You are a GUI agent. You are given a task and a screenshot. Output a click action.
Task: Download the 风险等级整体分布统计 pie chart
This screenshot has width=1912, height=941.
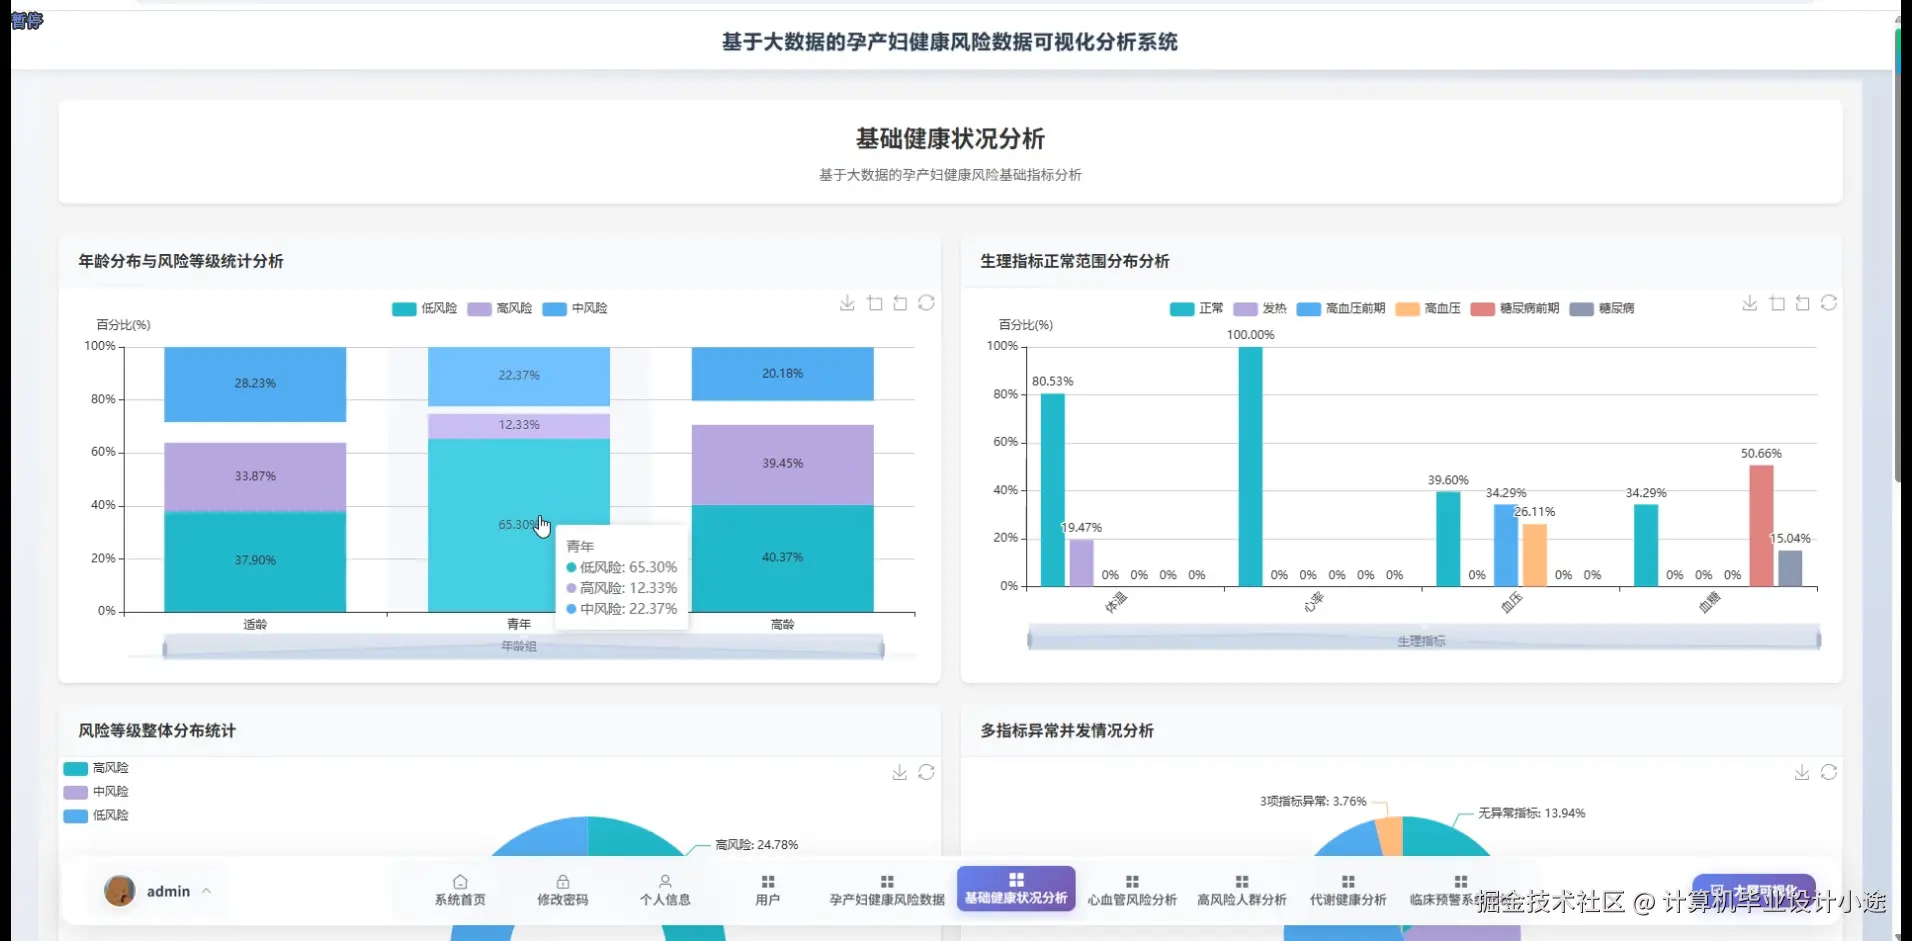[900, 772]
